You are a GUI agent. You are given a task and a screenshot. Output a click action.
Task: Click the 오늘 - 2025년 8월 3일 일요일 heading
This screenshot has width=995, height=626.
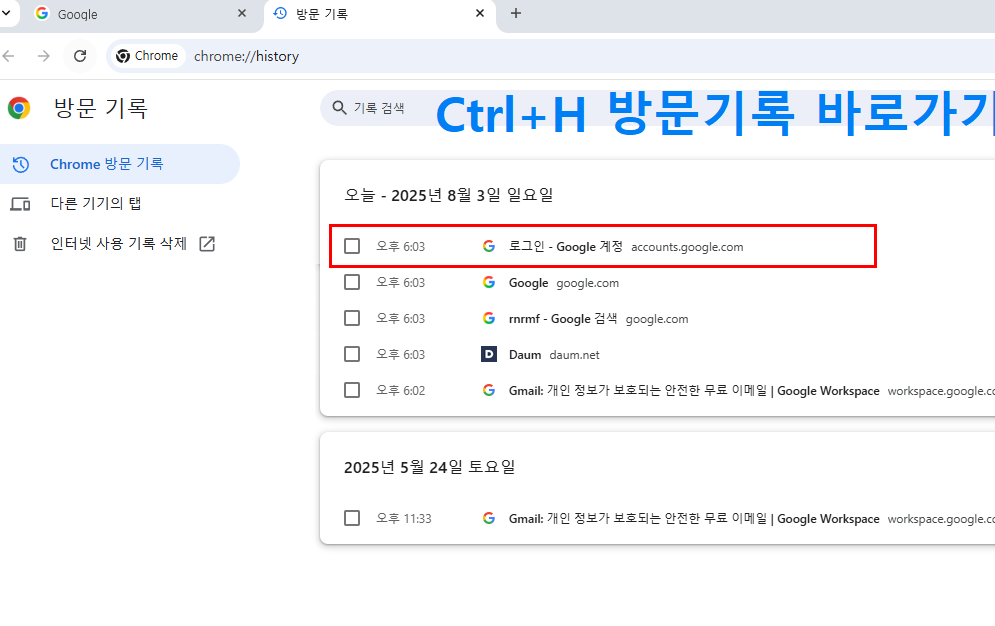point(449,195)
